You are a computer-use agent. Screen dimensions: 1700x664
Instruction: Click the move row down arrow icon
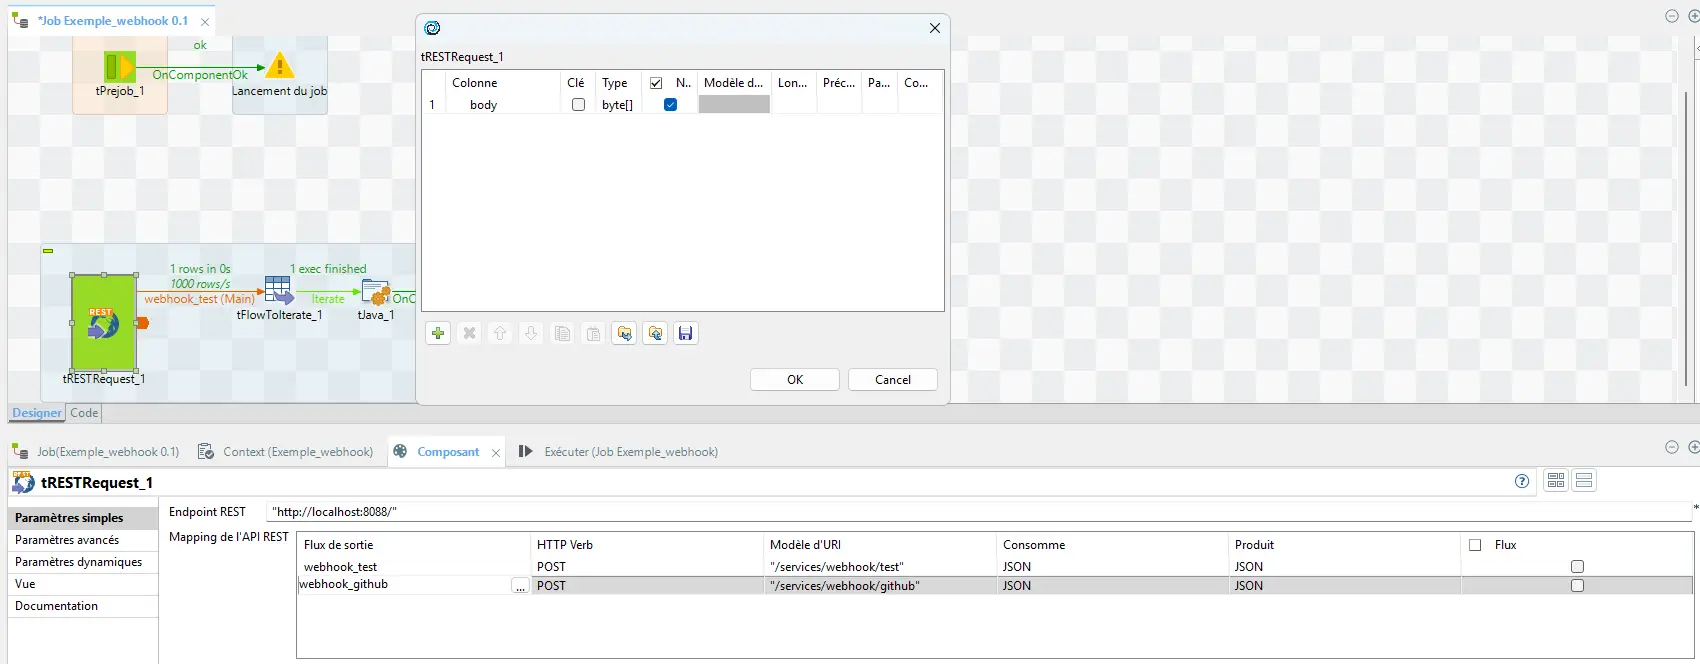click(x=531, y=333)
